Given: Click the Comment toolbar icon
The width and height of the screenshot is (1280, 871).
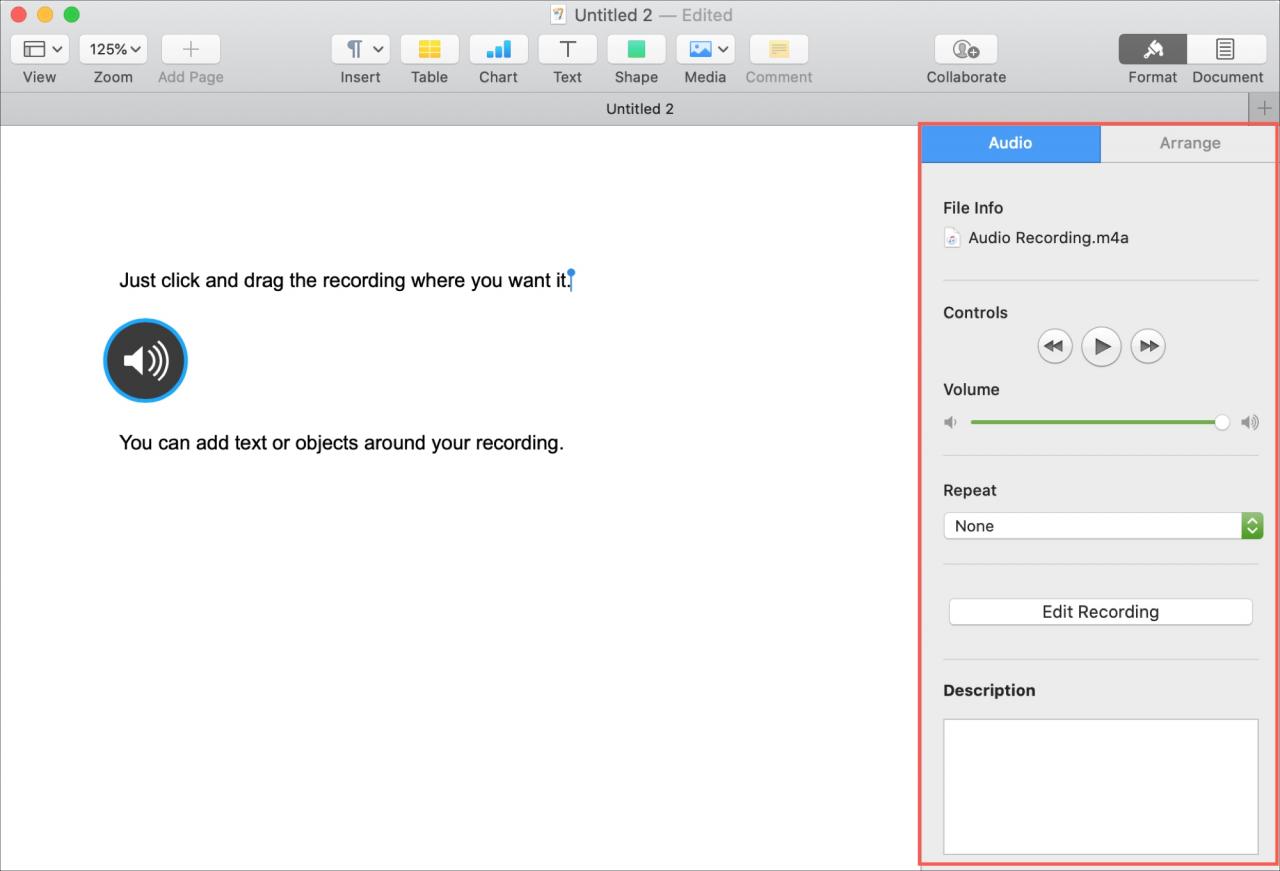Looking at the screenshot, I should point(778,49).
